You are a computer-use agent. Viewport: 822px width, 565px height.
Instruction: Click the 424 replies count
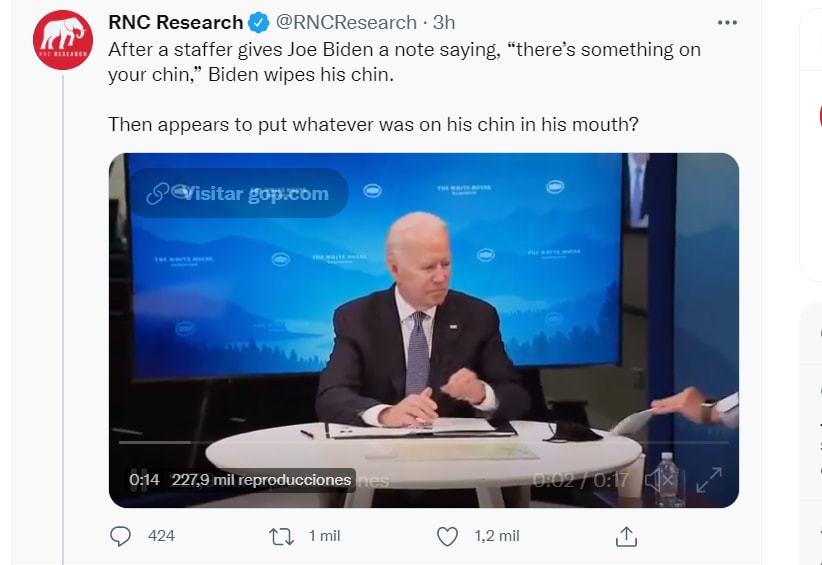click(161, 536)
